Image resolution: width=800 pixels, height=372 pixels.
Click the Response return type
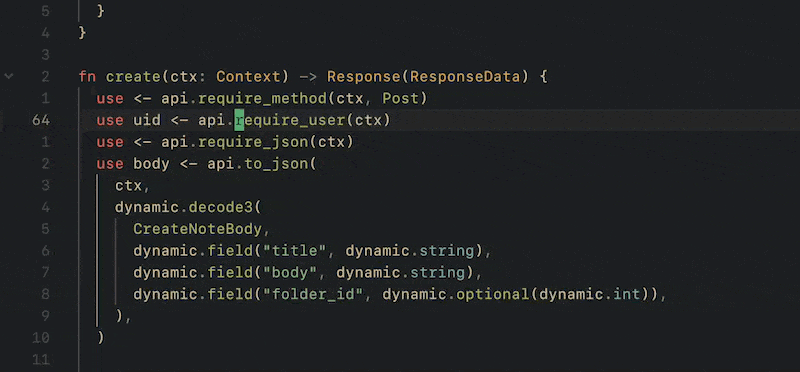click(364, 77)
